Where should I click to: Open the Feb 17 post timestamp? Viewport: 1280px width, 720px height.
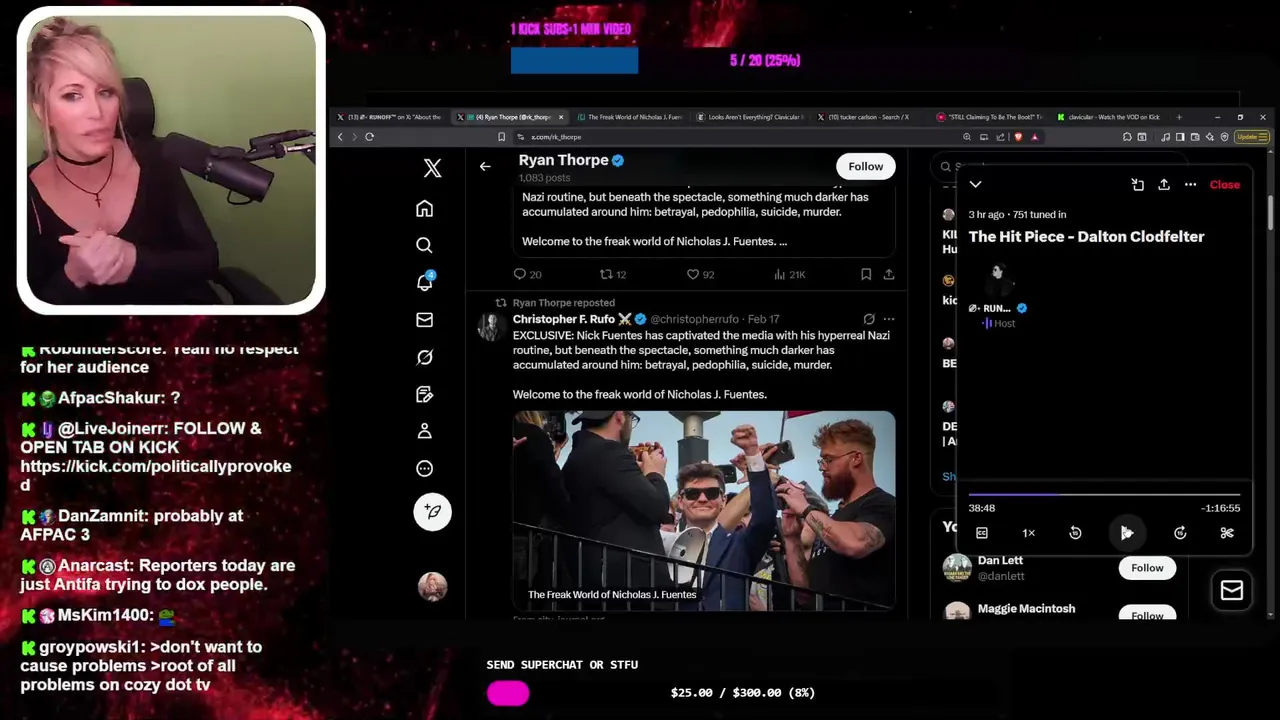coord(763,319)
